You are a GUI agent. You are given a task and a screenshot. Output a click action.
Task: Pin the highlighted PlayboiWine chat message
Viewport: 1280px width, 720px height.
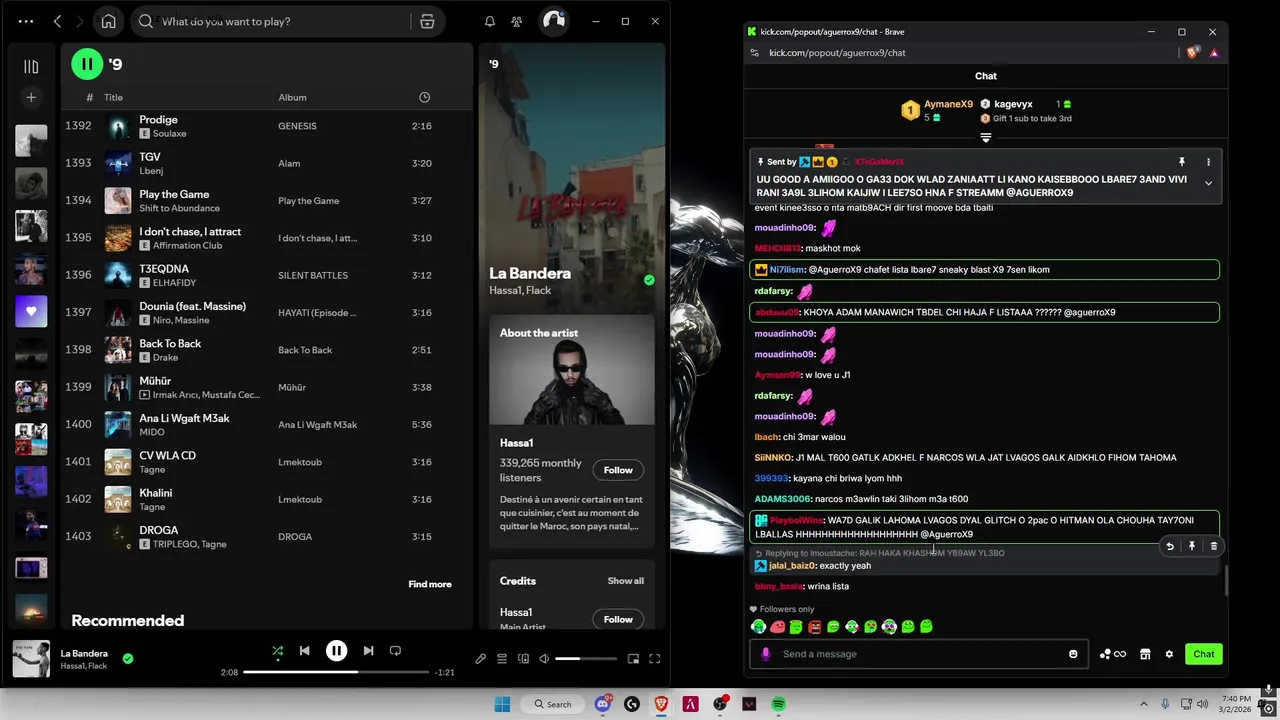(1192, 546)
